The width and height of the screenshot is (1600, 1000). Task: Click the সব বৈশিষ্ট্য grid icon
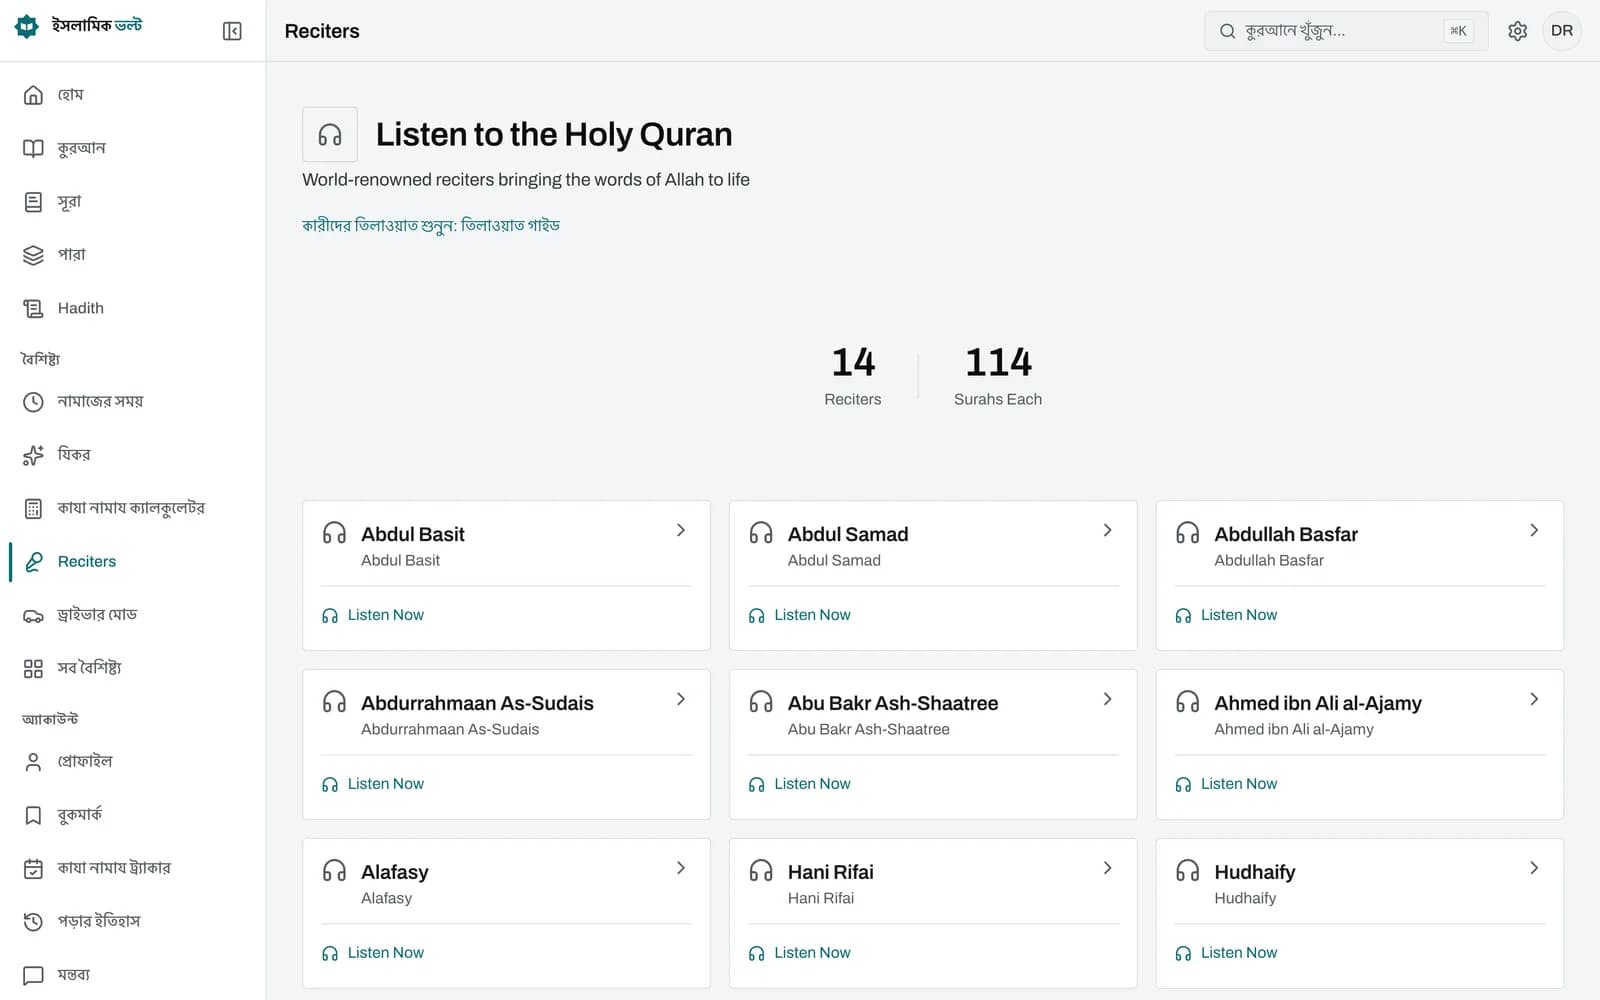pos(33,668)
